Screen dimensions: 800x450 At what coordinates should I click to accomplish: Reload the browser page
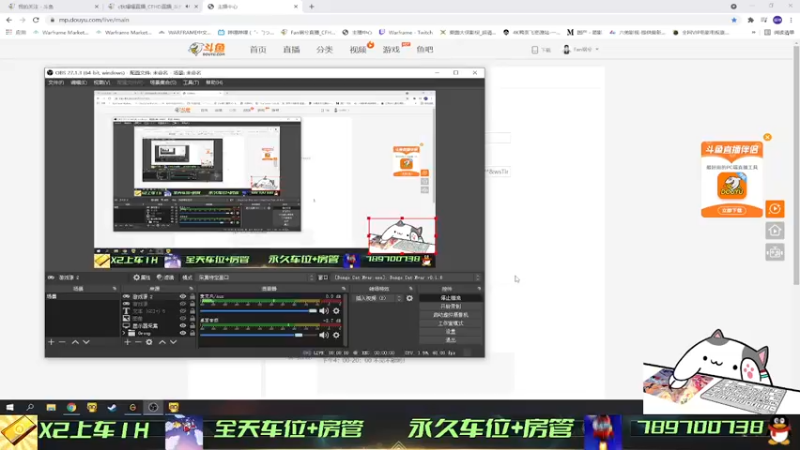coord(36,20)
